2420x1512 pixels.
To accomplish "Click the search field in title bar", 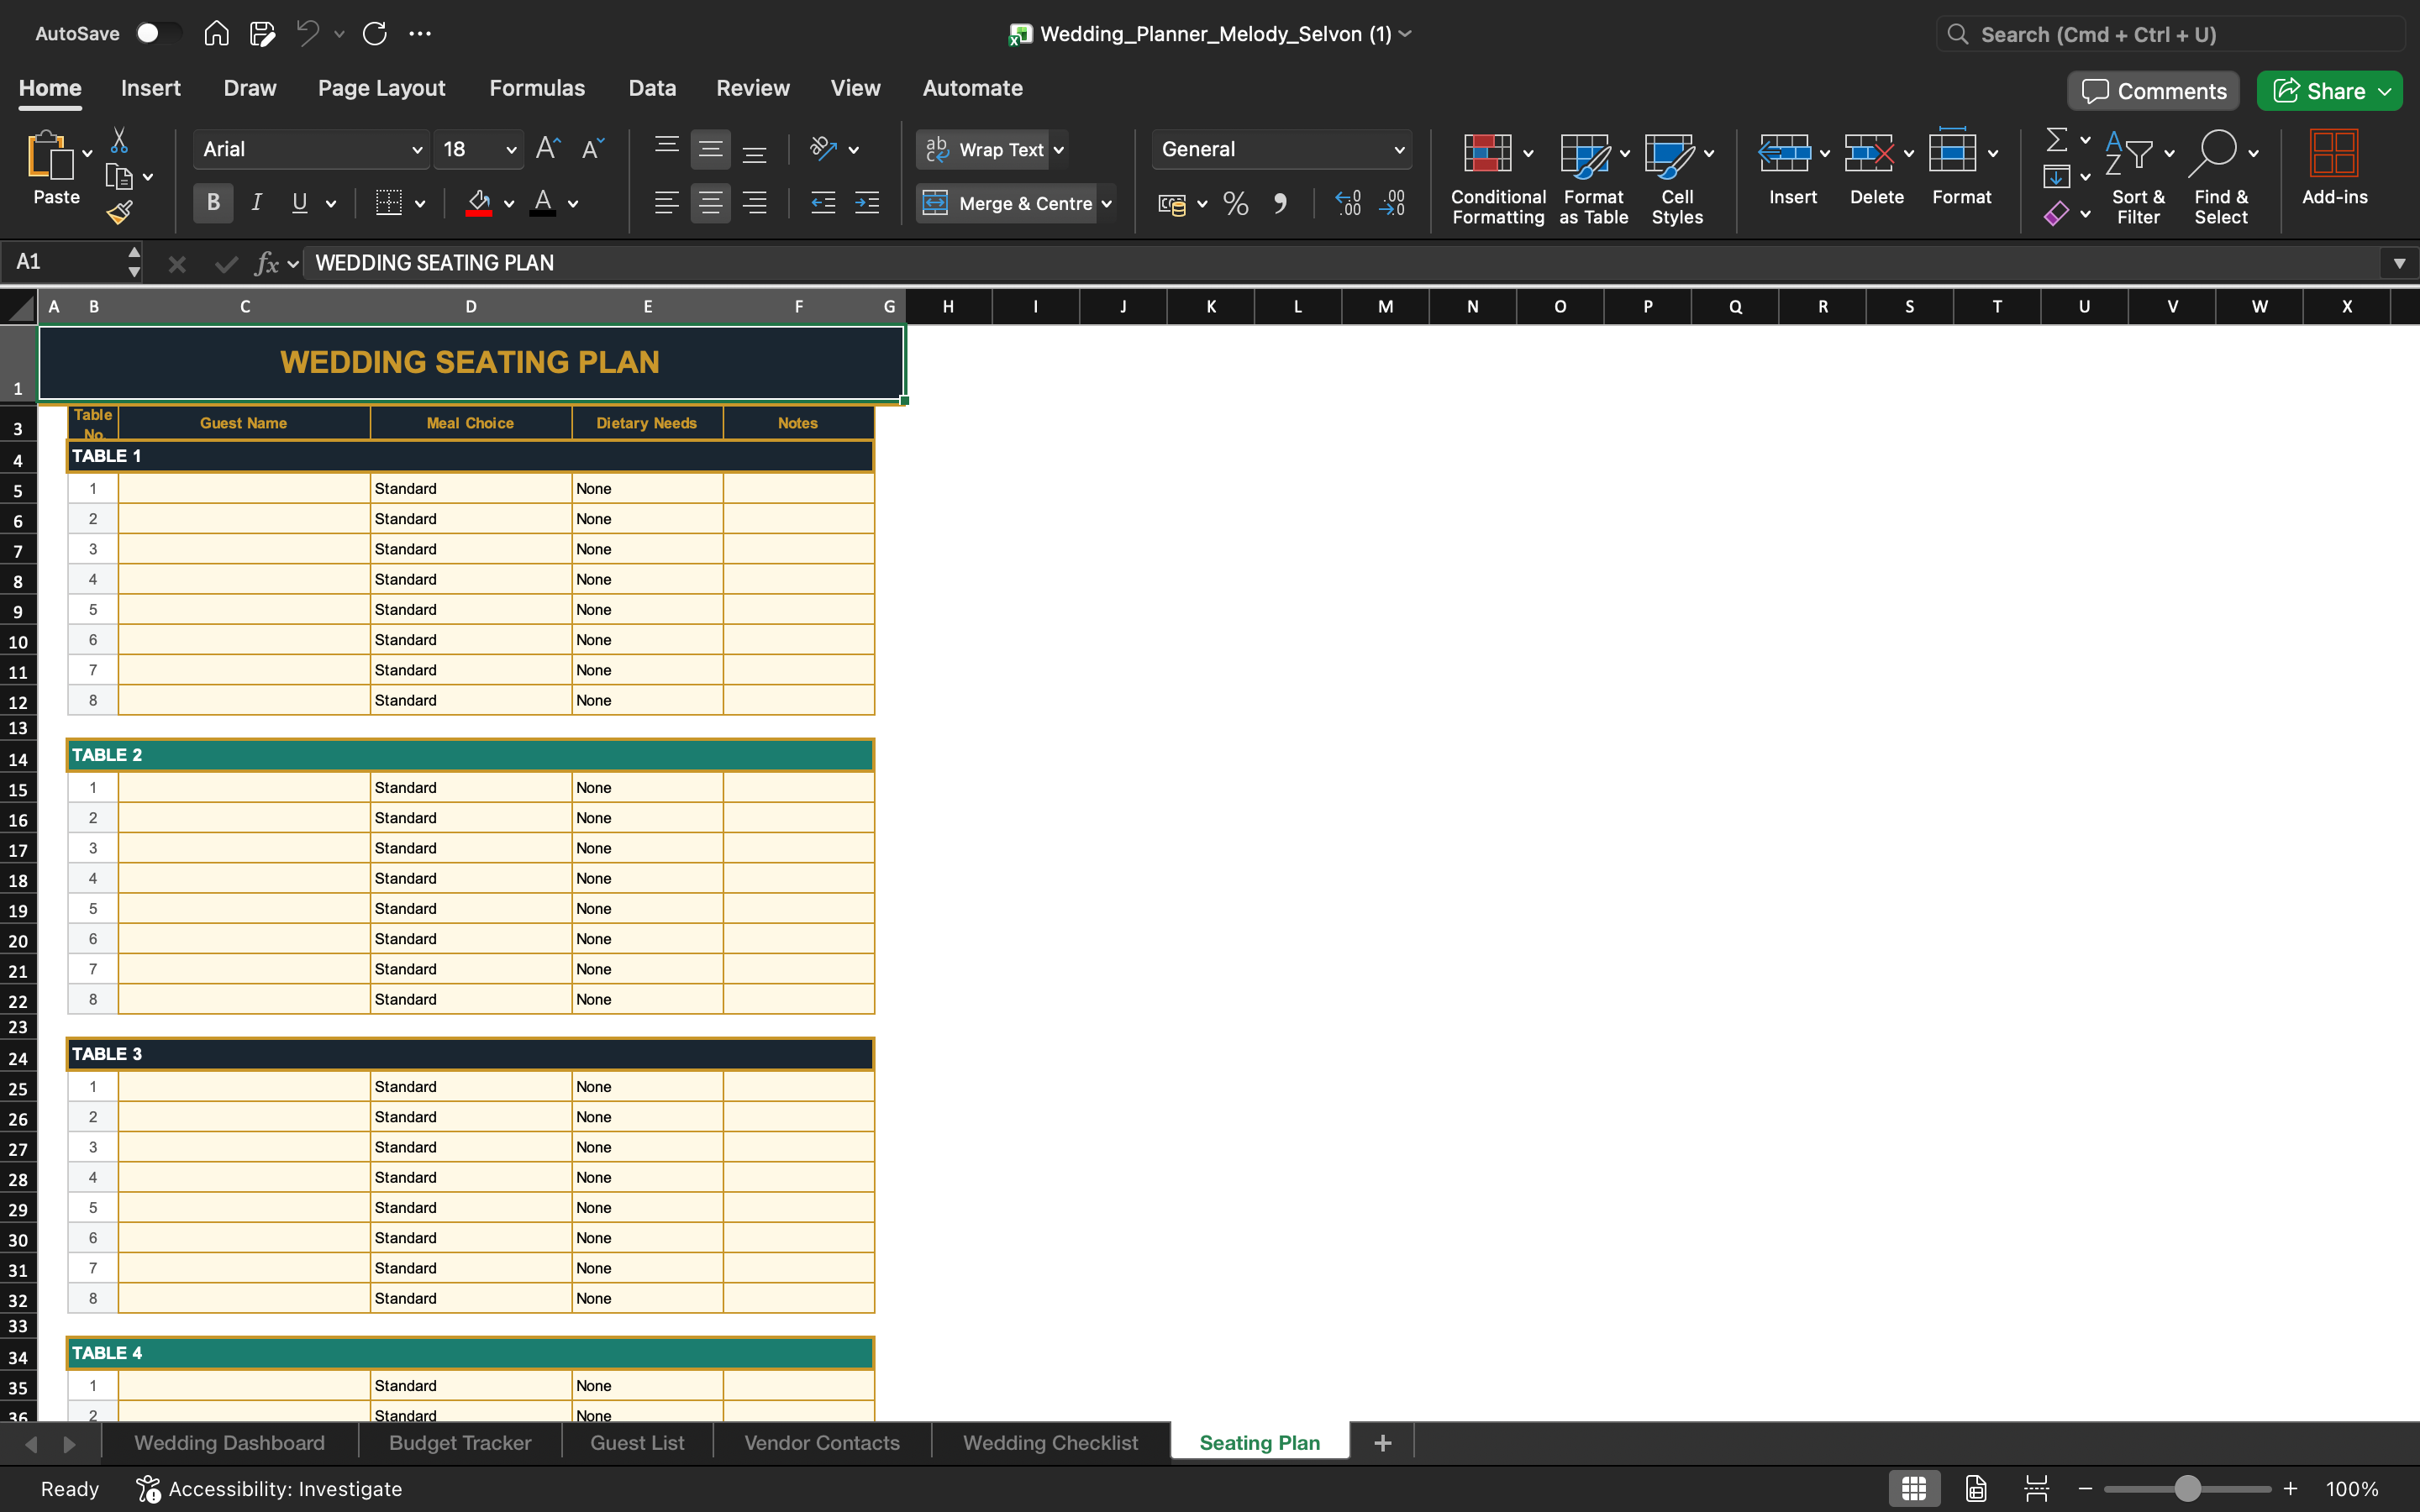I will tap(2170, 34).
